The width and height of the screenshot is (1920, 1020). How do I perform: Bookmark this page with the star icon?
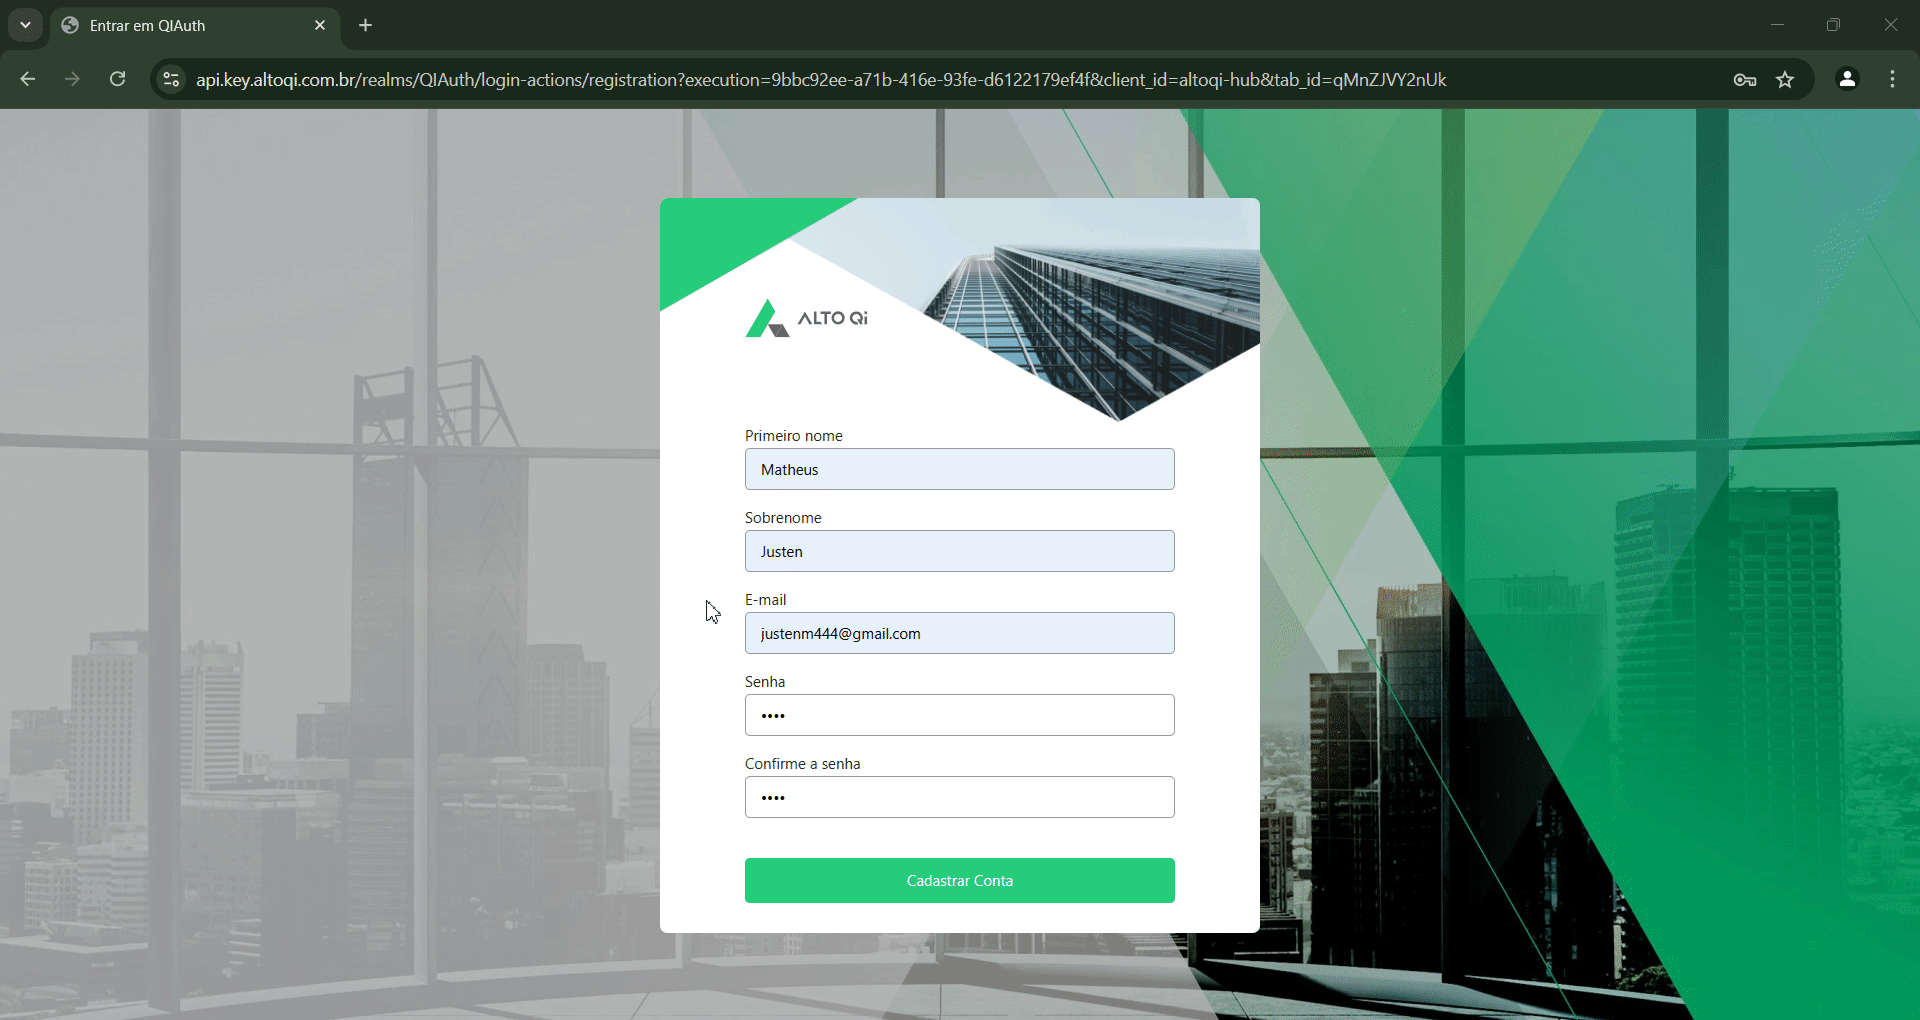1785,80
